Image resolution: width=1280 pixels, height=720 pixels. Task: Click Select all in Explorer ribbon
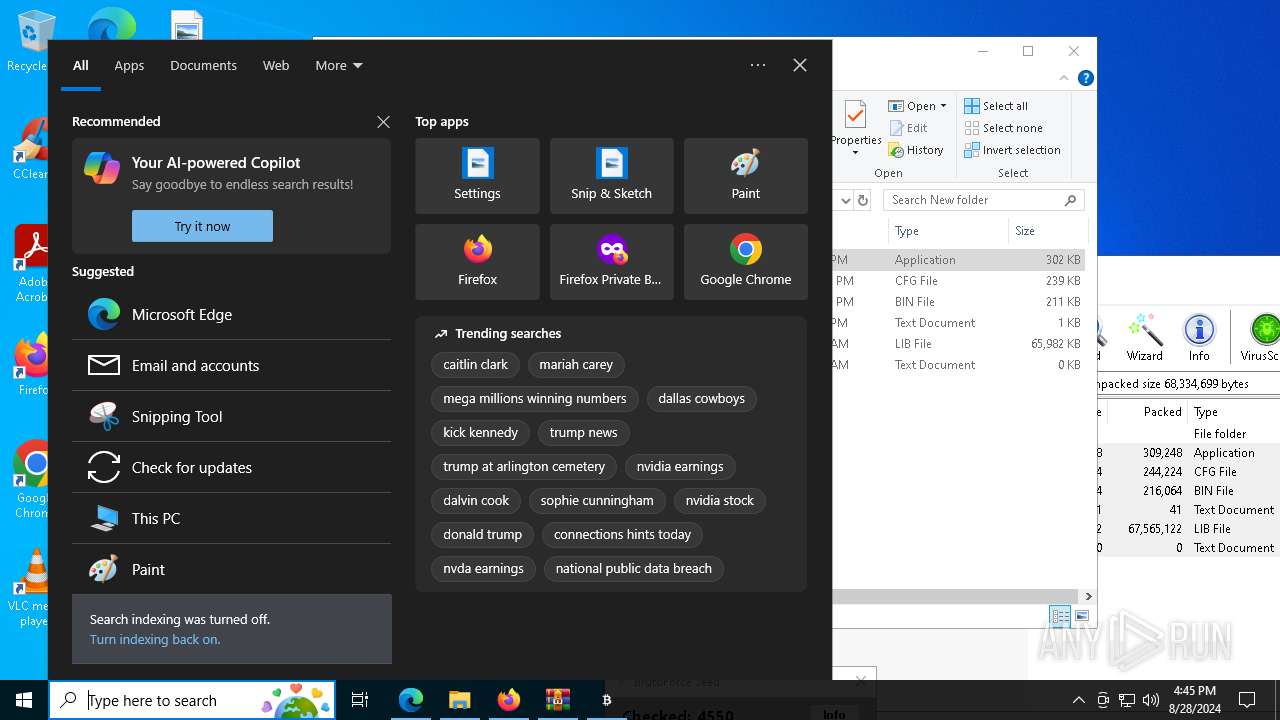pos(996,106)
